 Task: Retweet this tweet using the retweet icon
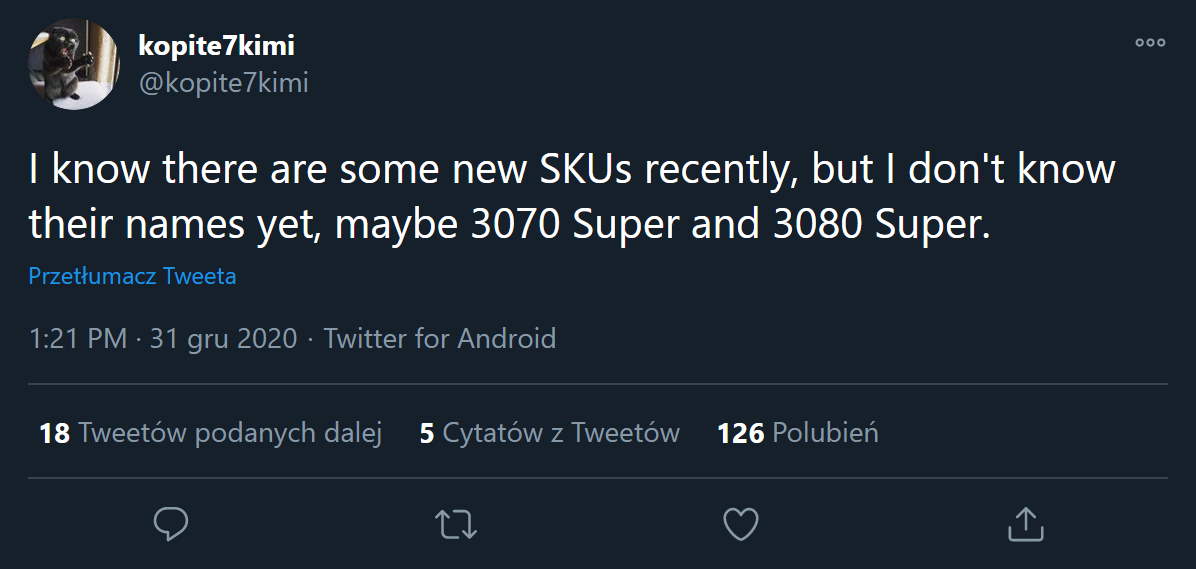click(457, 523)
